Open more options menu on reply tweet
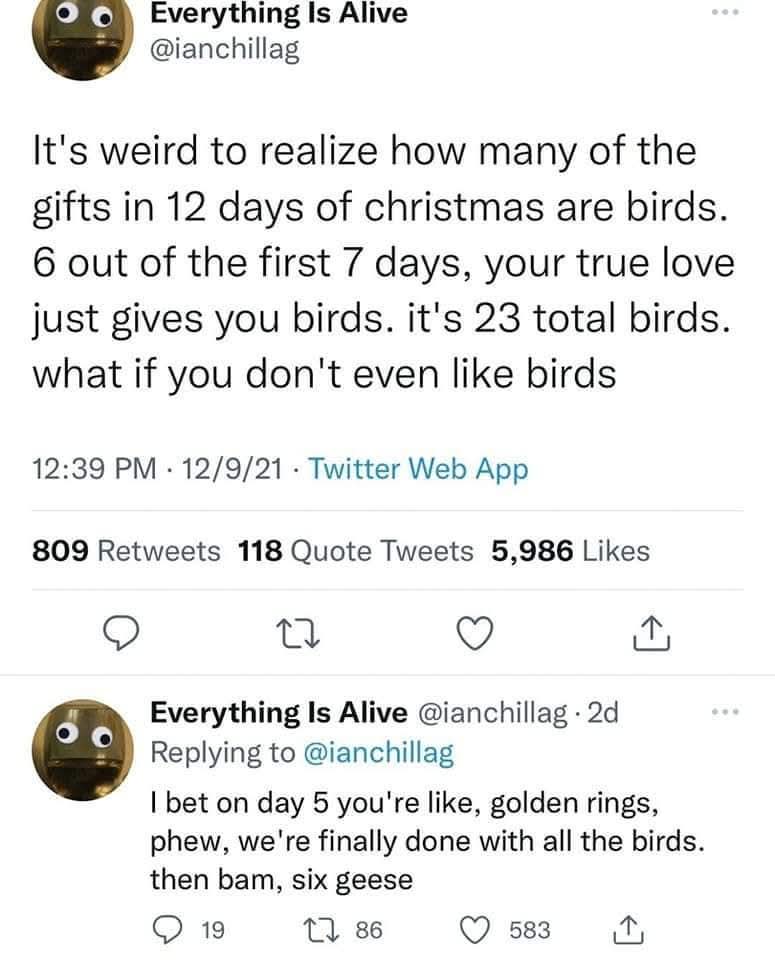 [732, 713]
